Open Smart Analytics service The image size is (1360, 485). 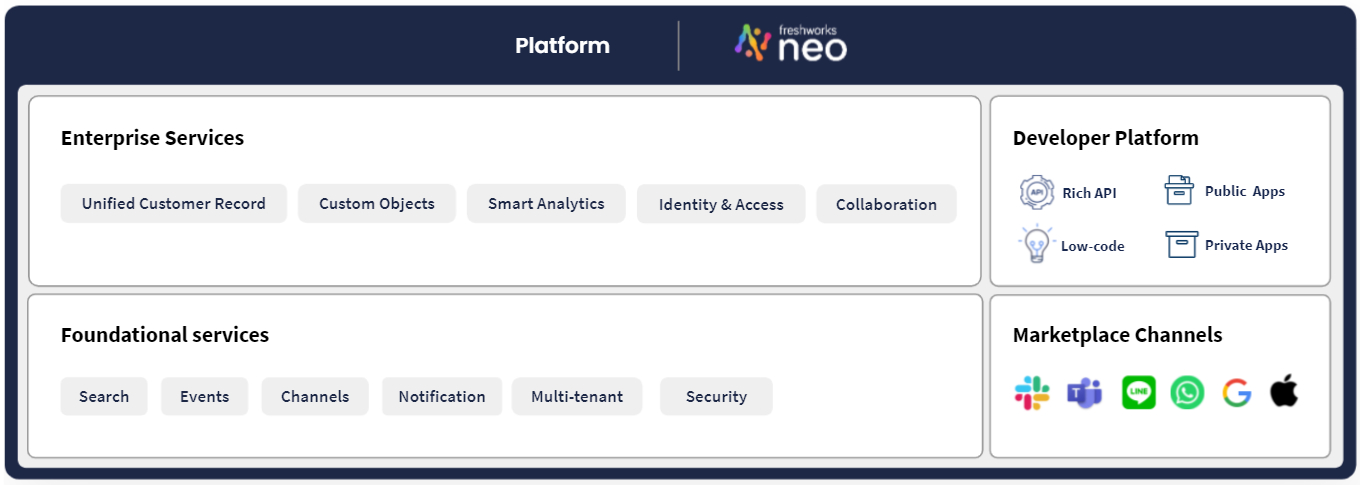[x=546, y=204]
